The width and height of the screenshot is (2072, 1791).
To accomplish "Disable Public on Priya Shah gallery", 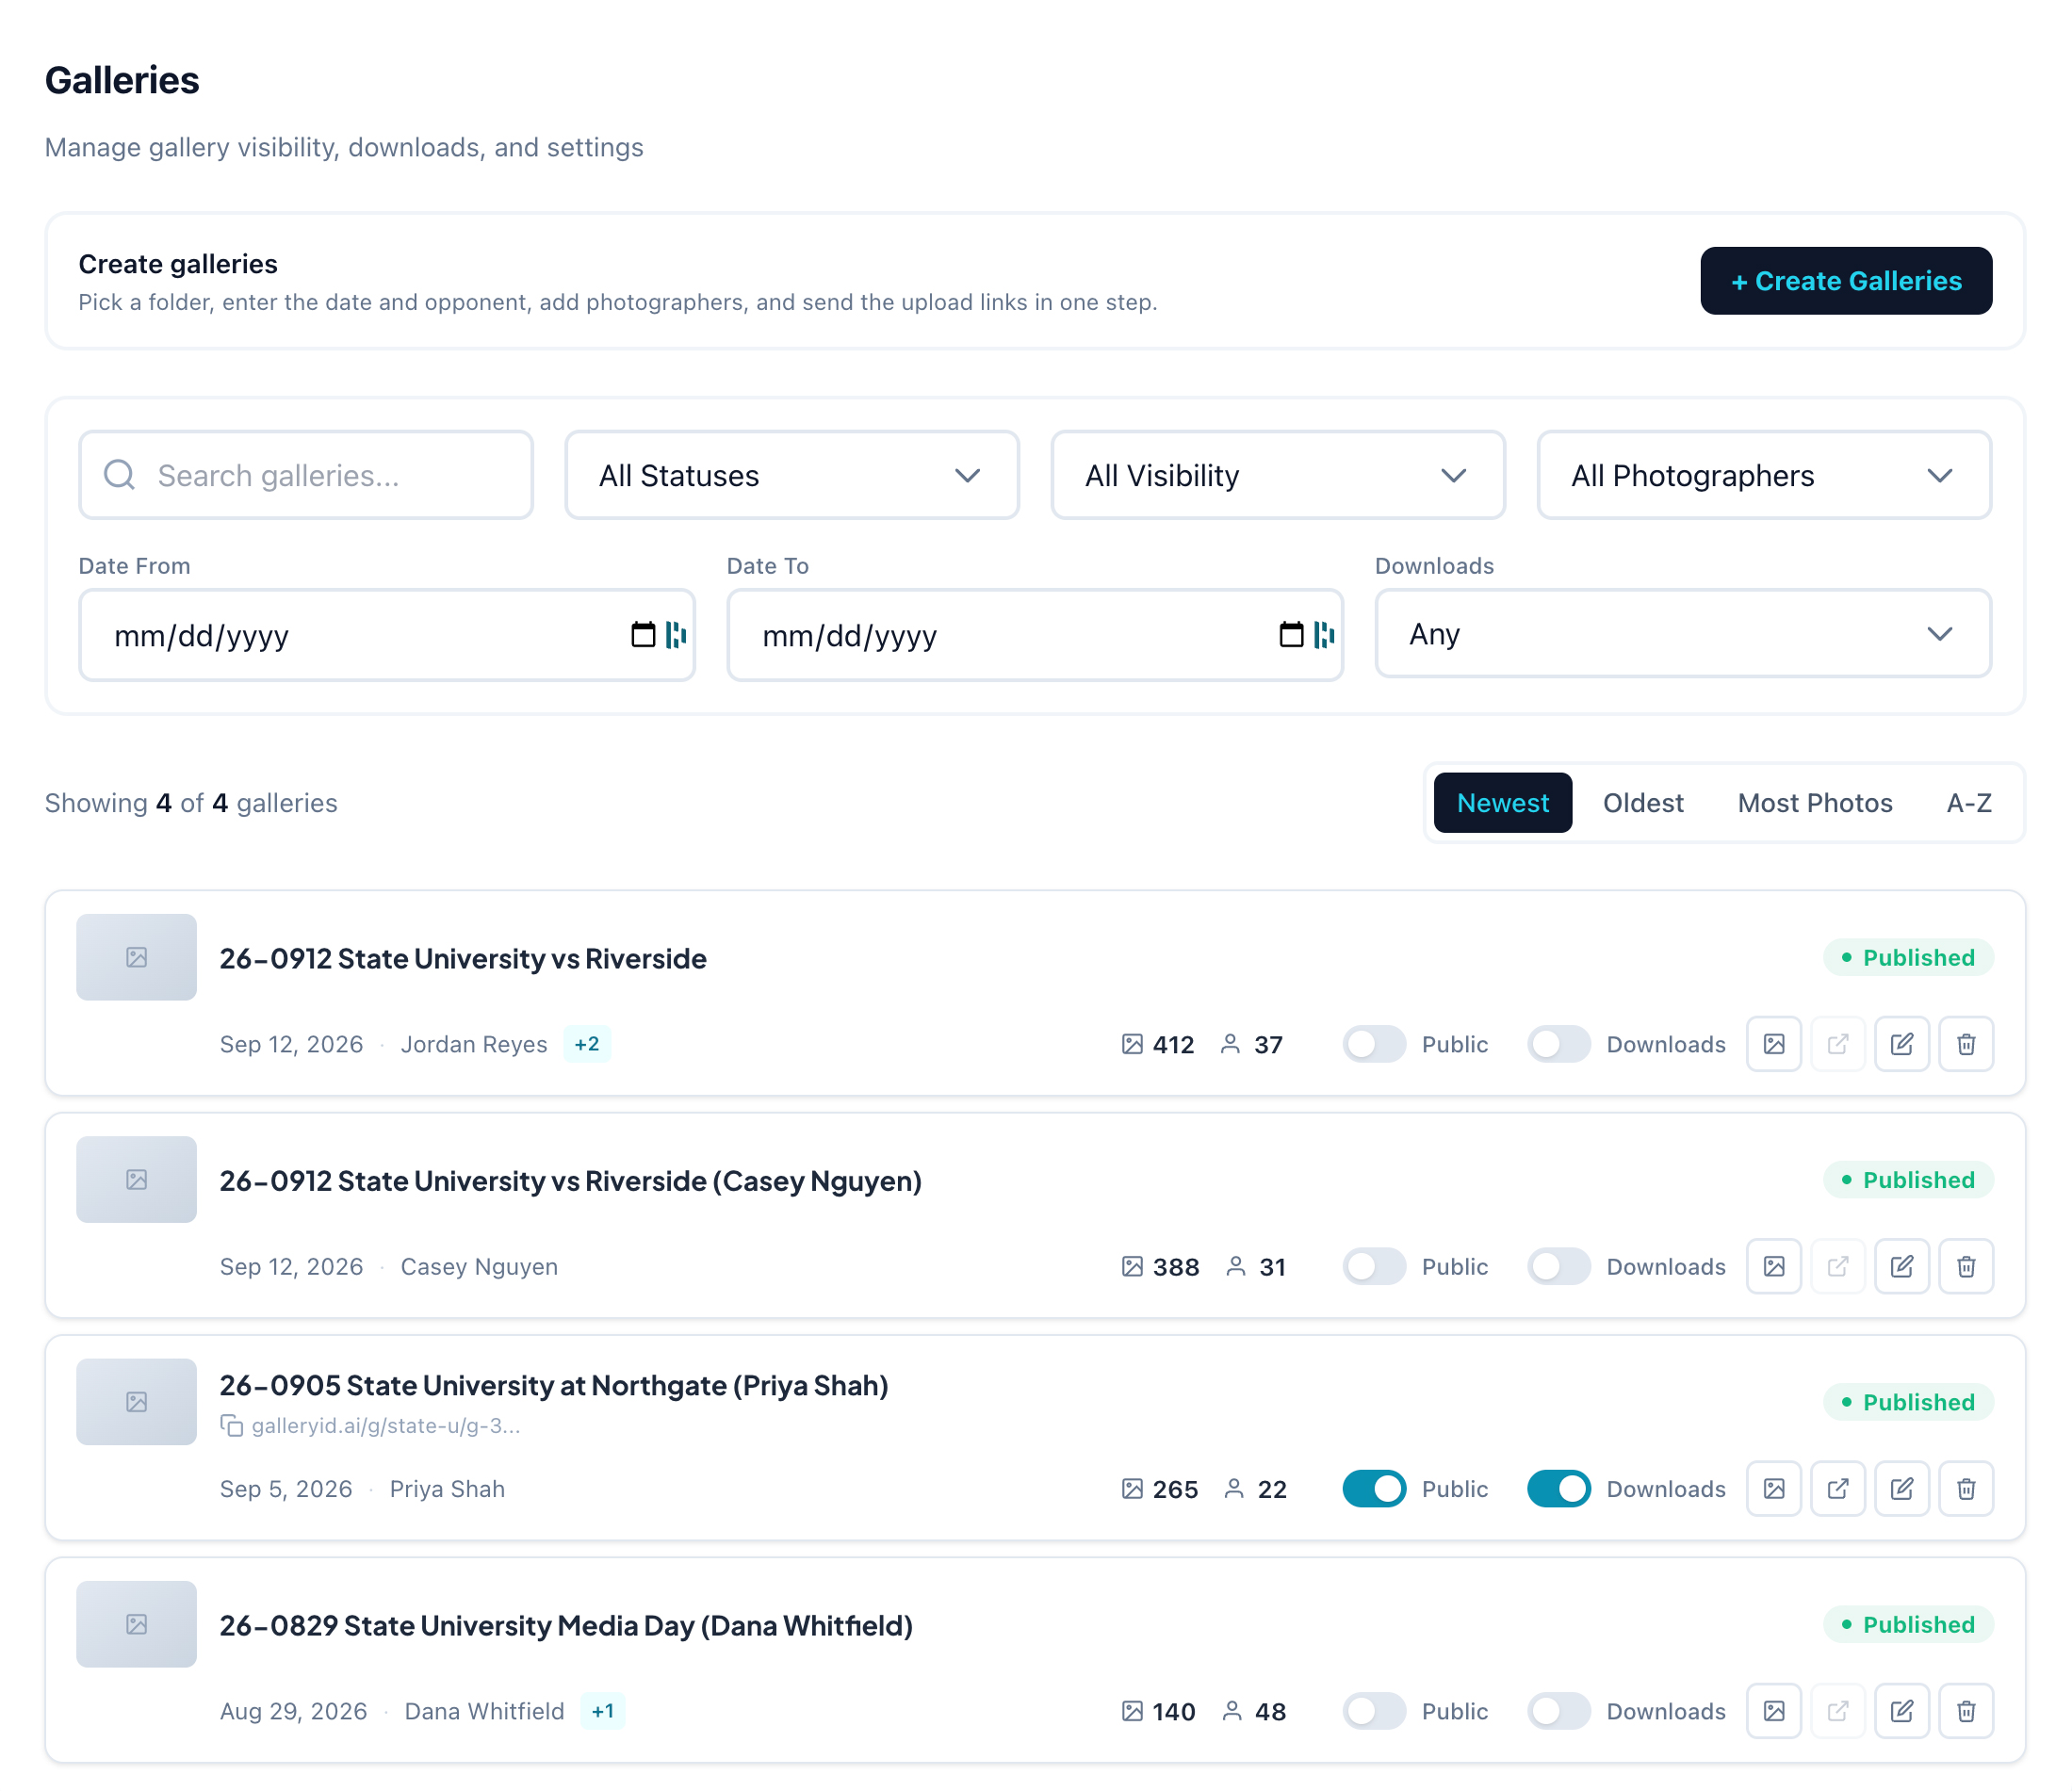I will (1373, 1488).
